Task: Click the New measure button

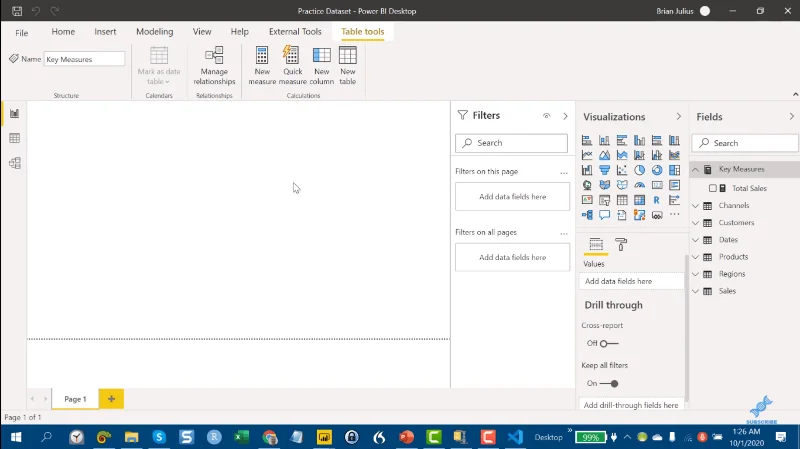Action: pos(262,65)
